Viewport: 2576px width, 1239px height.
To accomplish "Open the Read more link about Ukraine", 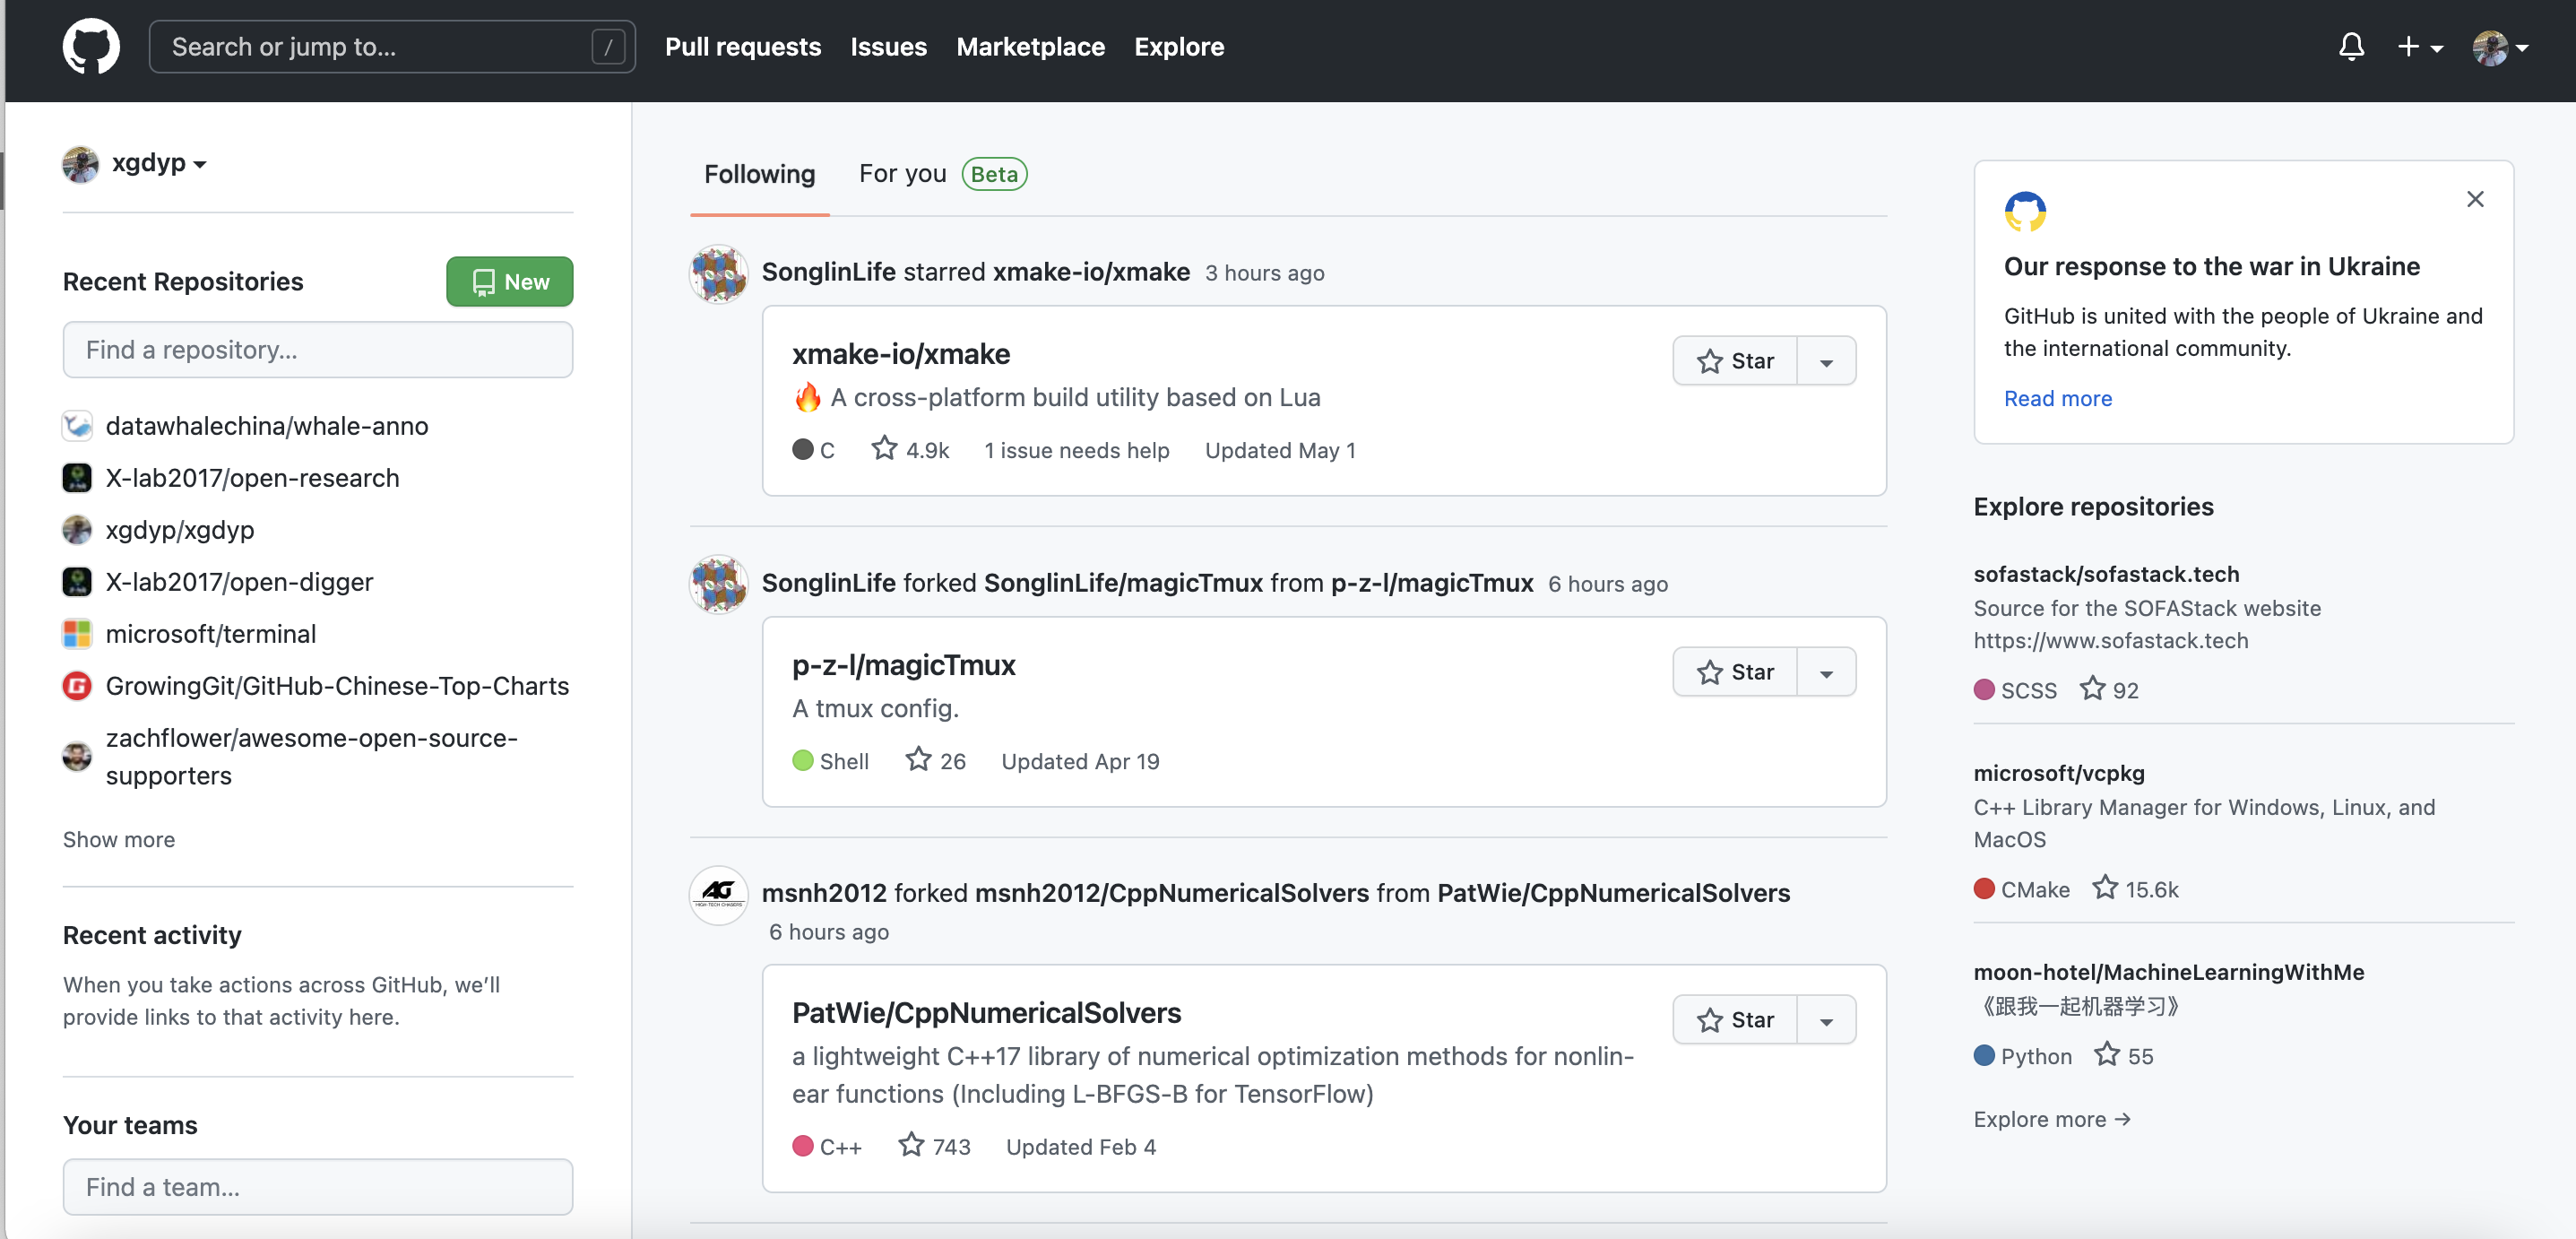I will 2057,398.
